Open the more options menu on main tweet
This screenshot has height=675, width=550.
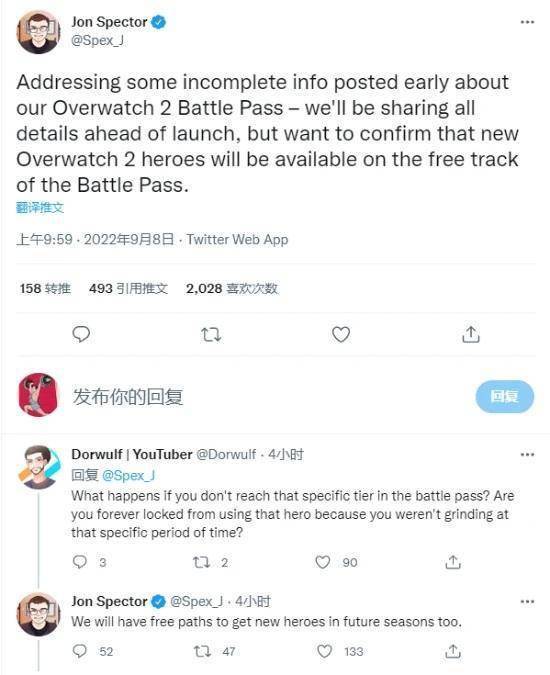pos(527,22)
